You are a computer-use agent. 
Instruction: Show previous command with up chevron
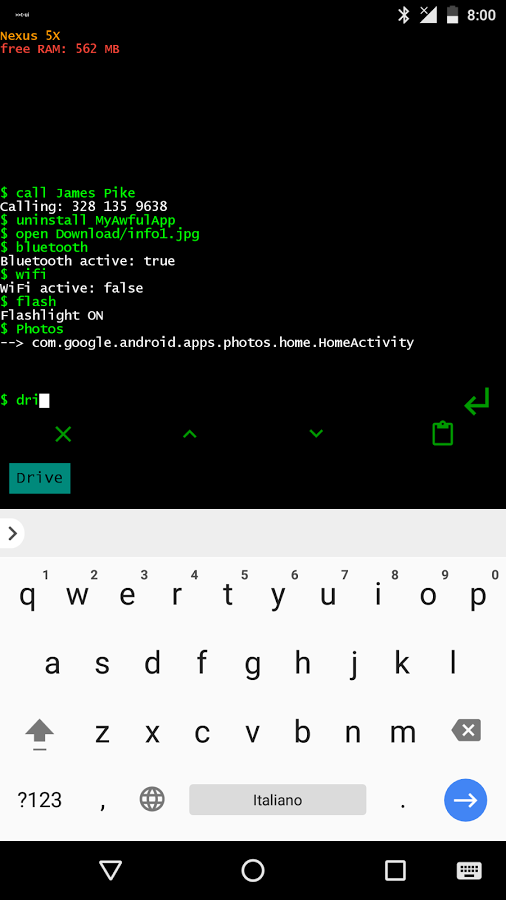tap(189, 434)
